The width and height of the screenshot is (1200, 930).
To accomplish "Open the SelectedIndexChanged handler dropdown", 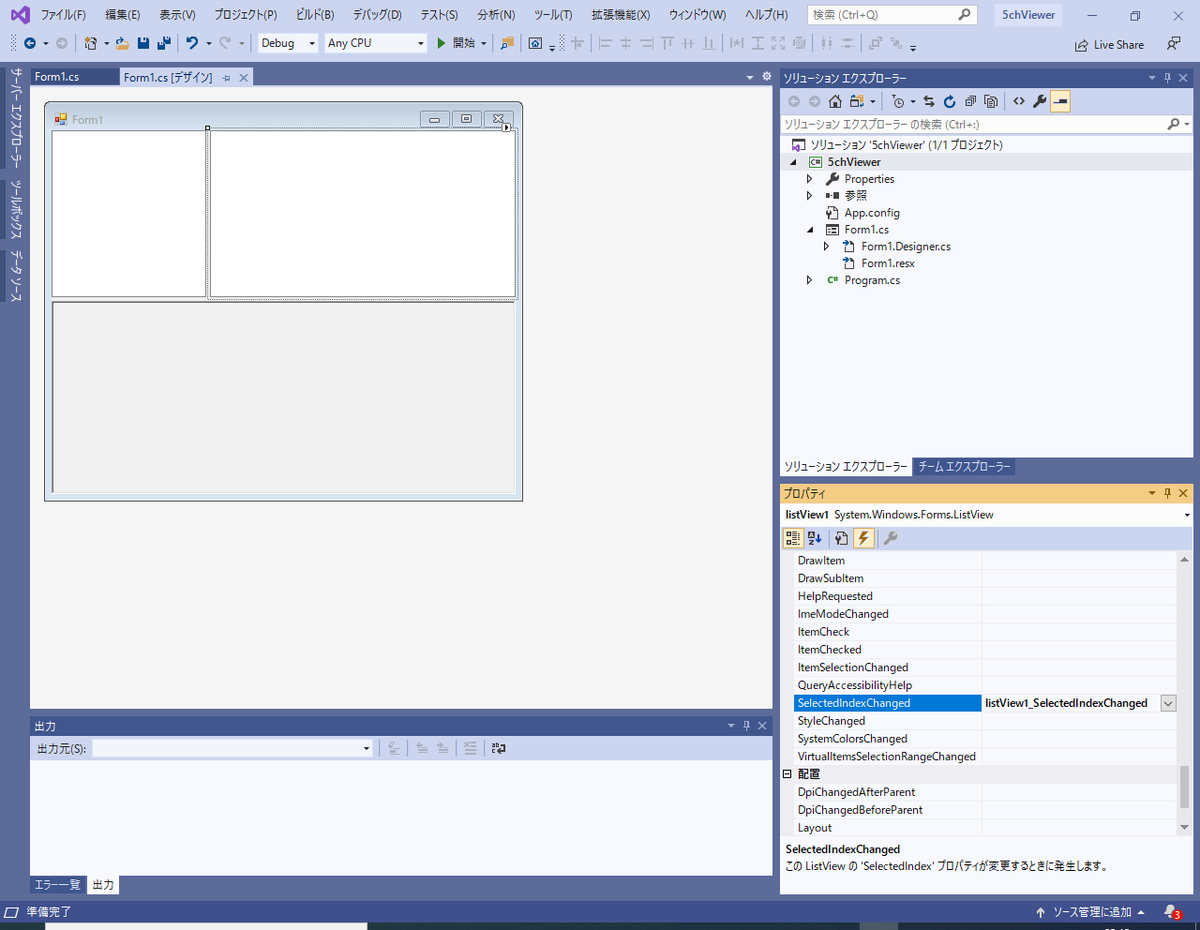I will (1168, 703).
